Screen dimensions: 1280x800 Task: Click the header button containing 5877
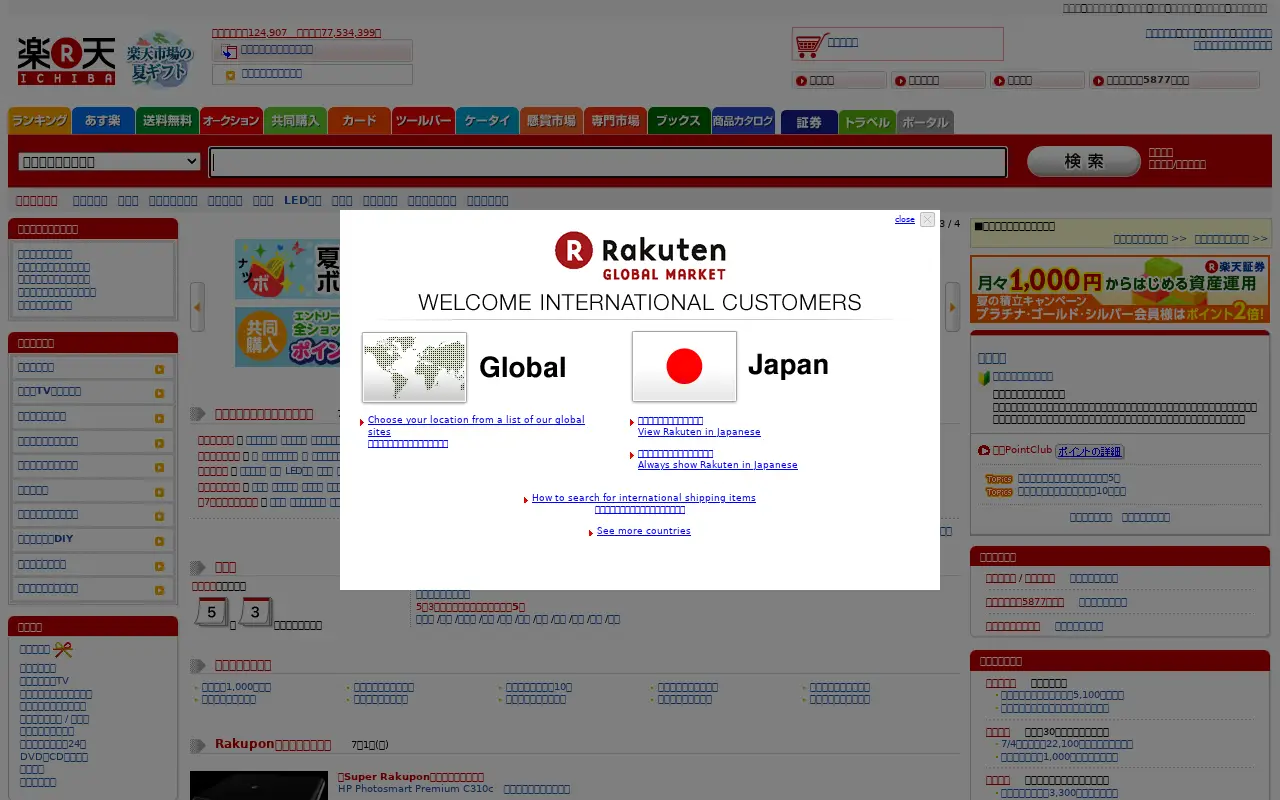click(1175, 80)
